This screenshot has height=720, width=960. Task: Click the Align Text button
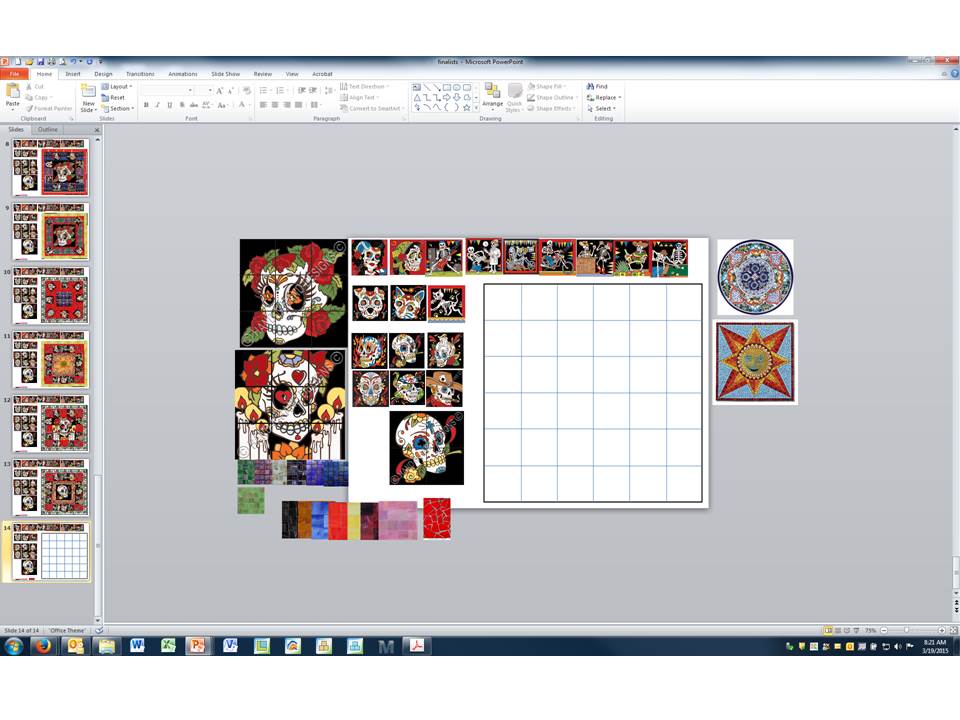(360, 97)
